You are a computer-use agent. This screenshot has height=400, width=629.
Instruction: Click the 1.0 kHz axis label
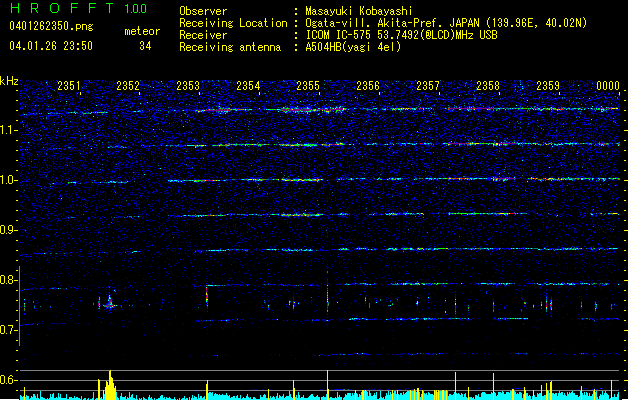[8, 180]
